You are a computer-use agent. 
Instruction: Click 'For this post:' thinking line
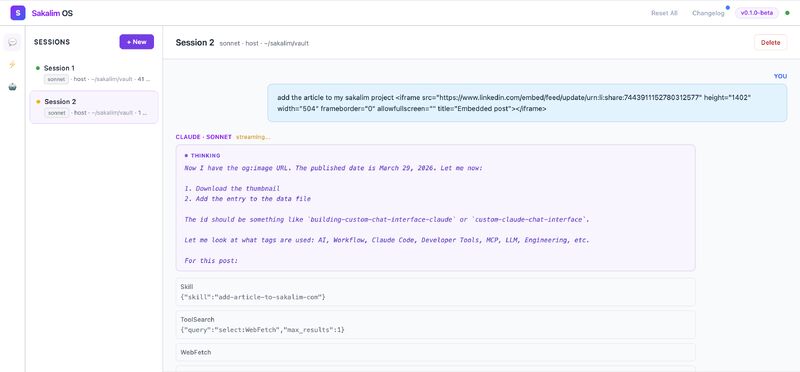pyautogui.click(x=211, y=261)
